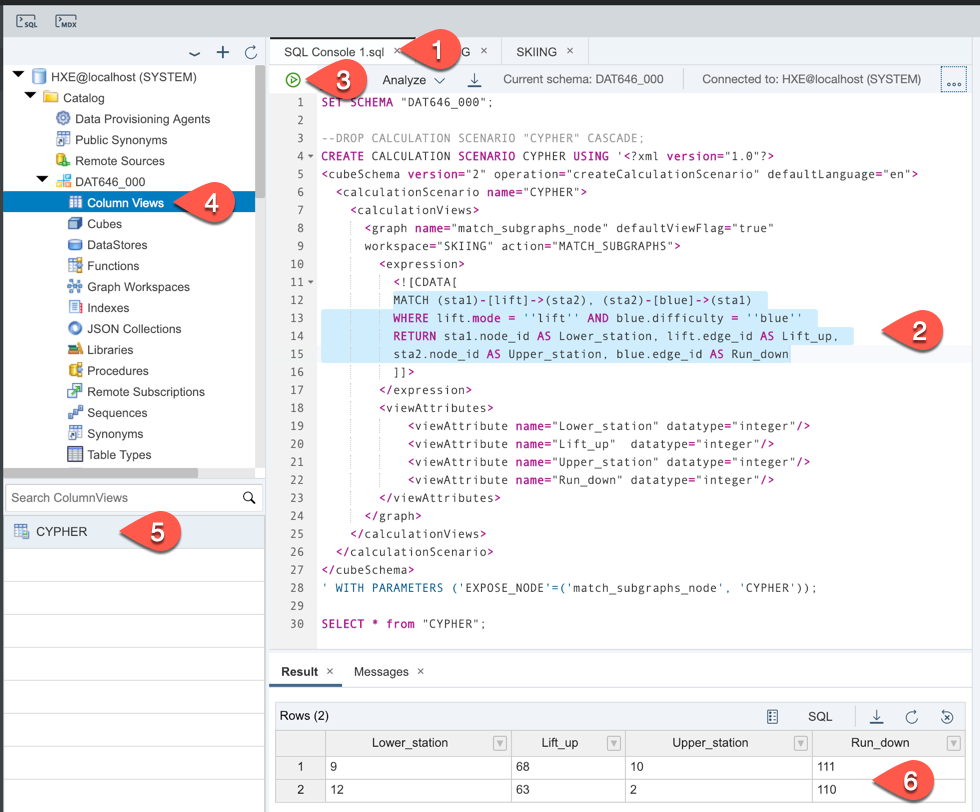The height and width of the screenshot is (812, 980).
Task: Open Lower_station column filter dropdown
Action: [499, 743]
